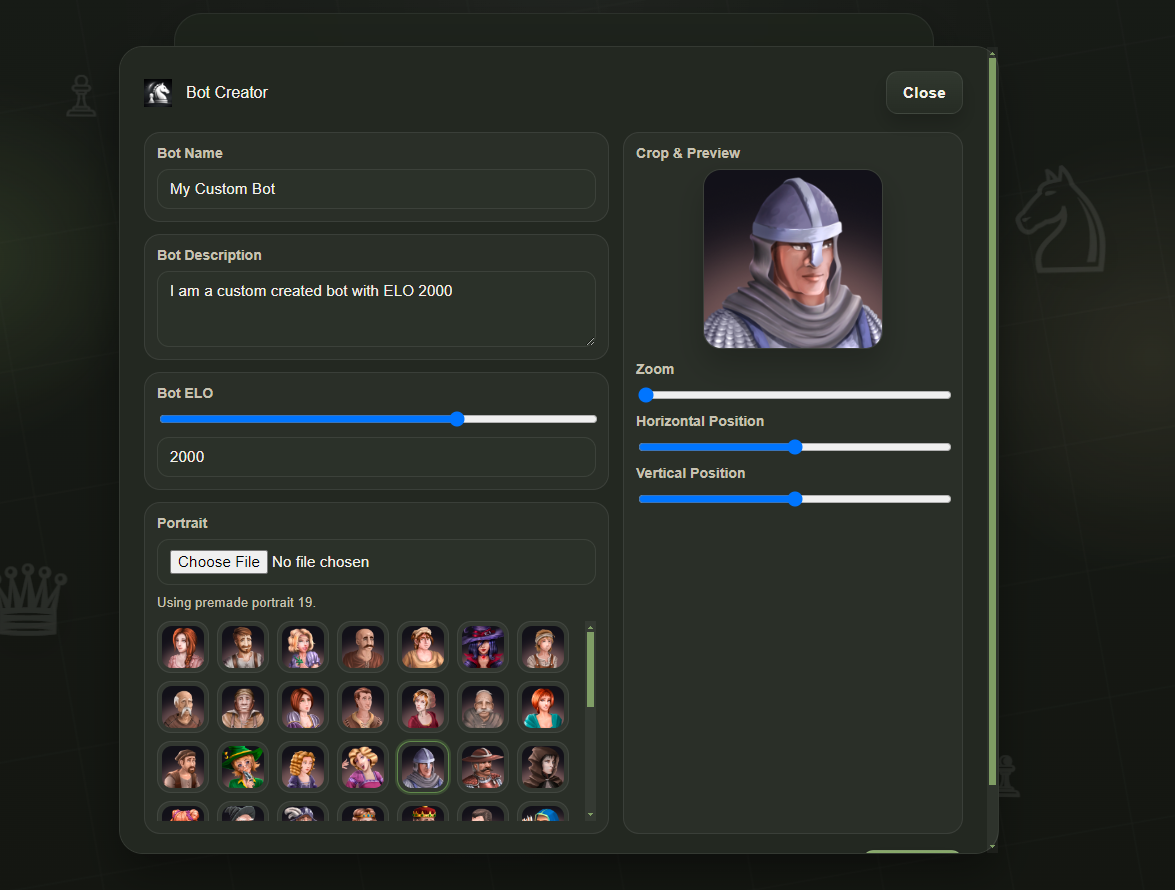
Task: Select the bald mustached man portrait
Action: click(363, 647)
